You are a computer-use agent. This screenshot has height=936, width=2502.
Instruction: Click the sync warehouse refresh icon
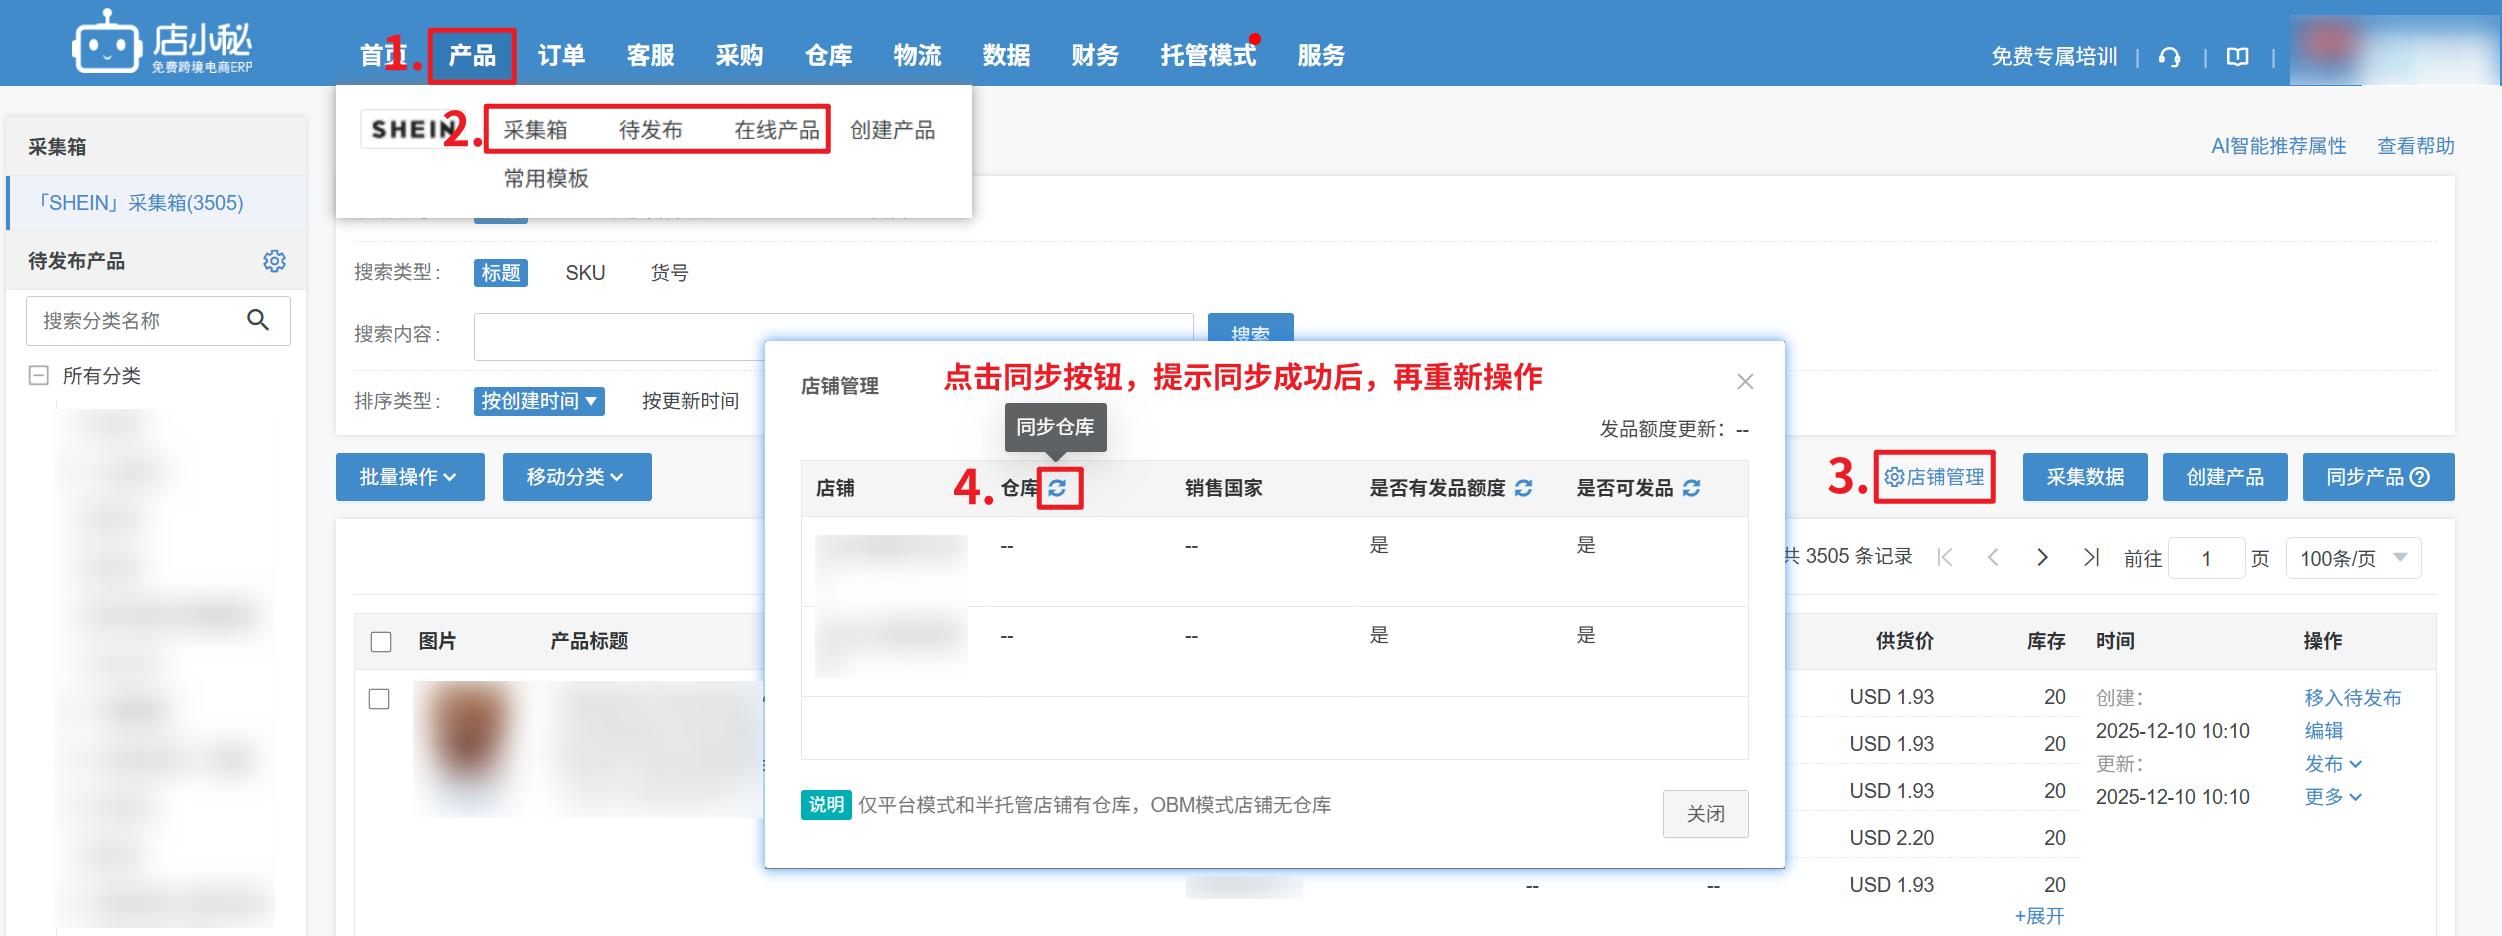(1058, 488)
